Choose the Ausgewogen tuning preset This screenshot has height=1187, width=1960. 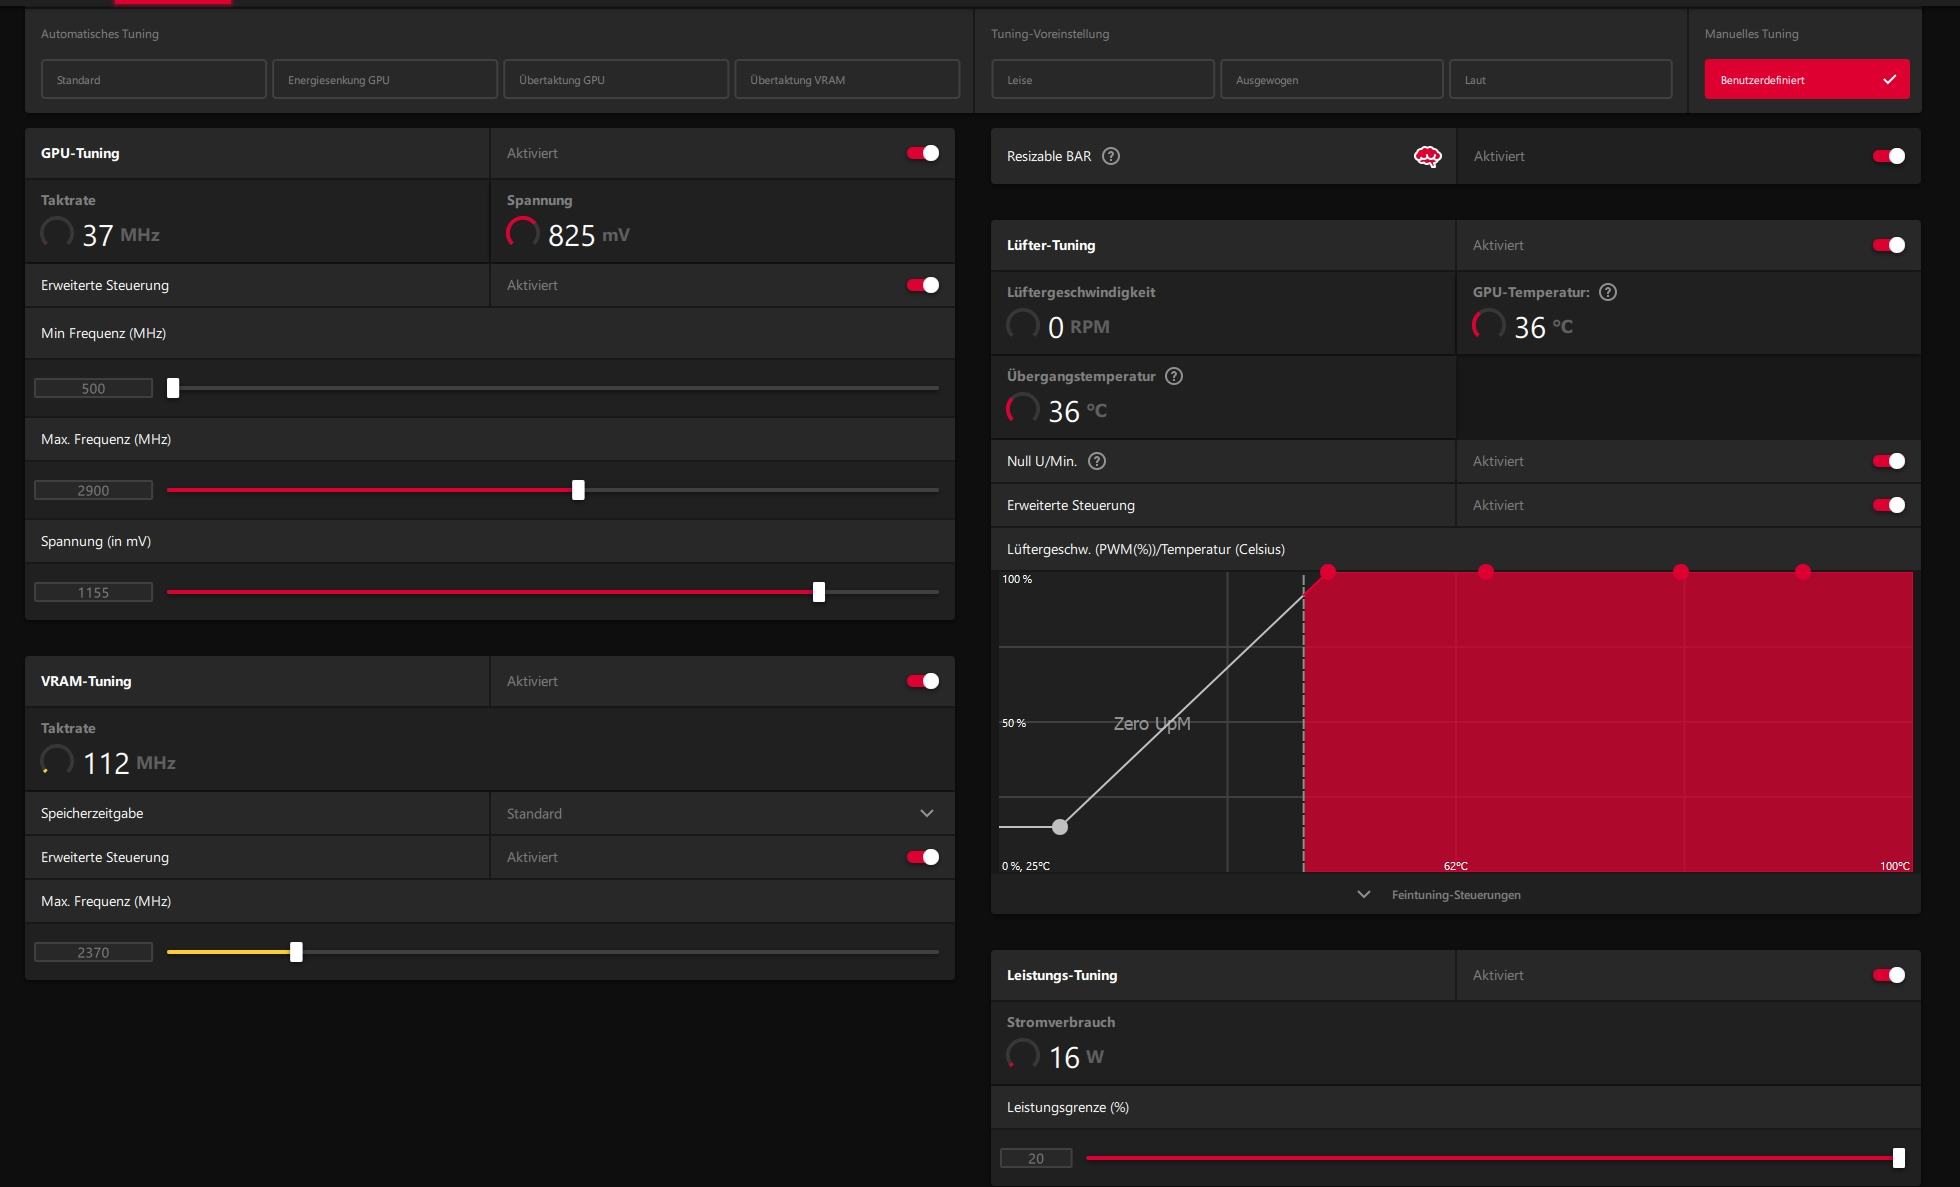pos(1332,79)
